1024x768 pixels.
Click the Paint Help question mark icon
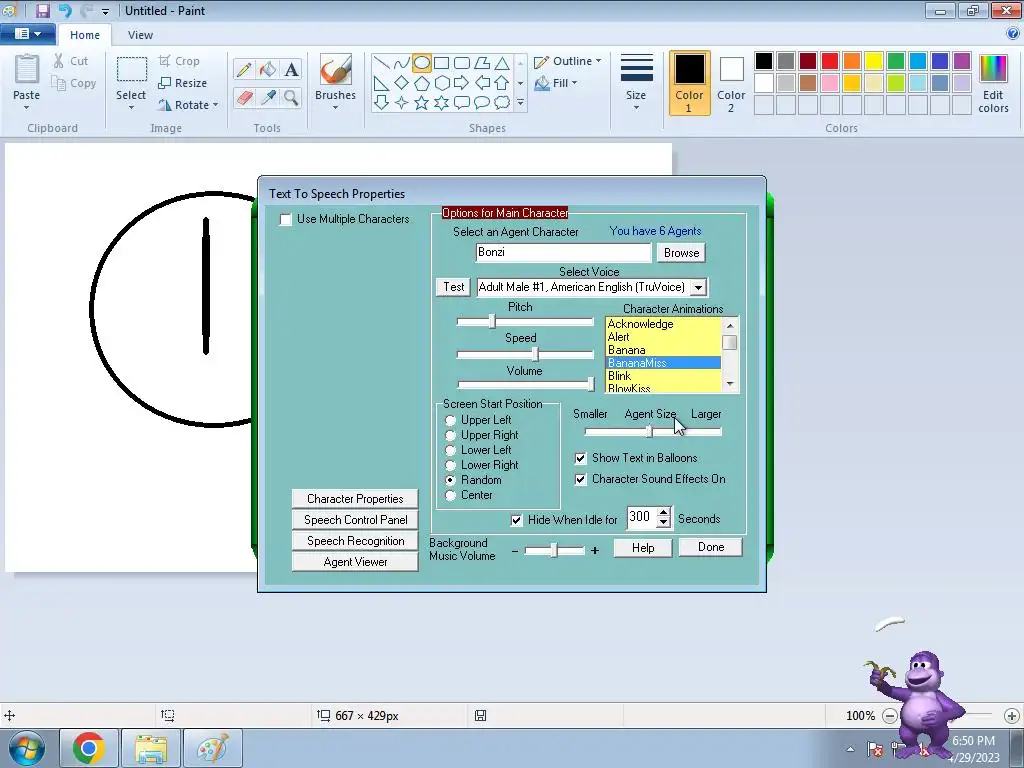[x=1014, y=33]
